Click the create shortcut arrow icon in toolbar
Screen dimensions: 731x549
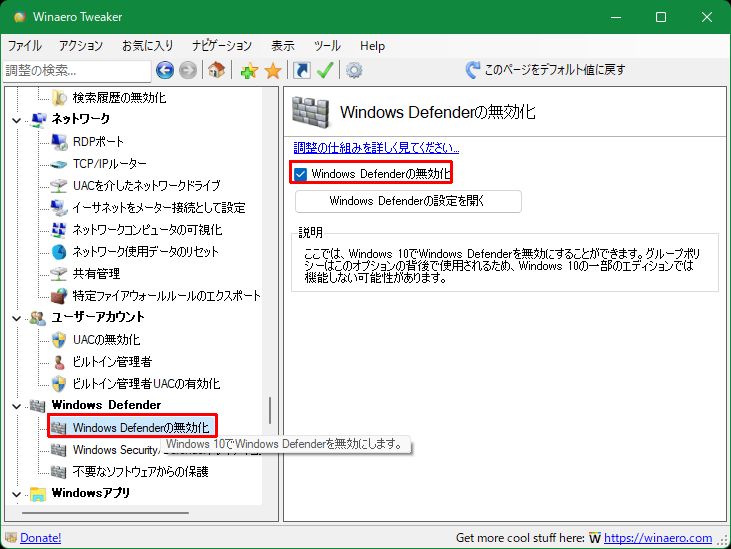pyautogui.click(x=302, y=70)
